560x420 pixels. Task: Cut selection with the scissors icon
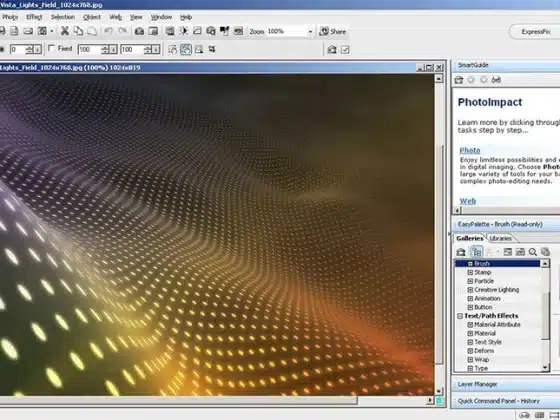click(x=65, y=31)
